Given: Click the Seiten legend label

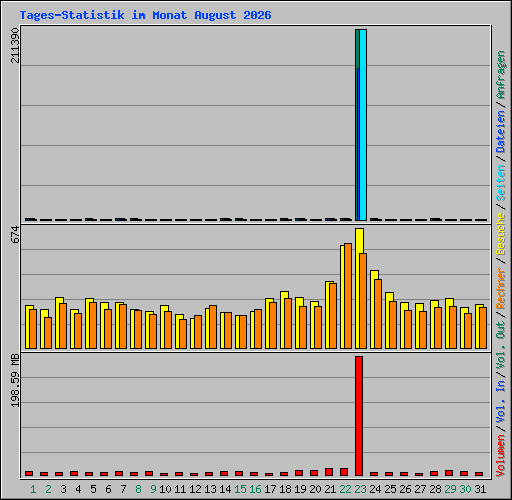Looking at the screenshot, I should coord(501,183).
